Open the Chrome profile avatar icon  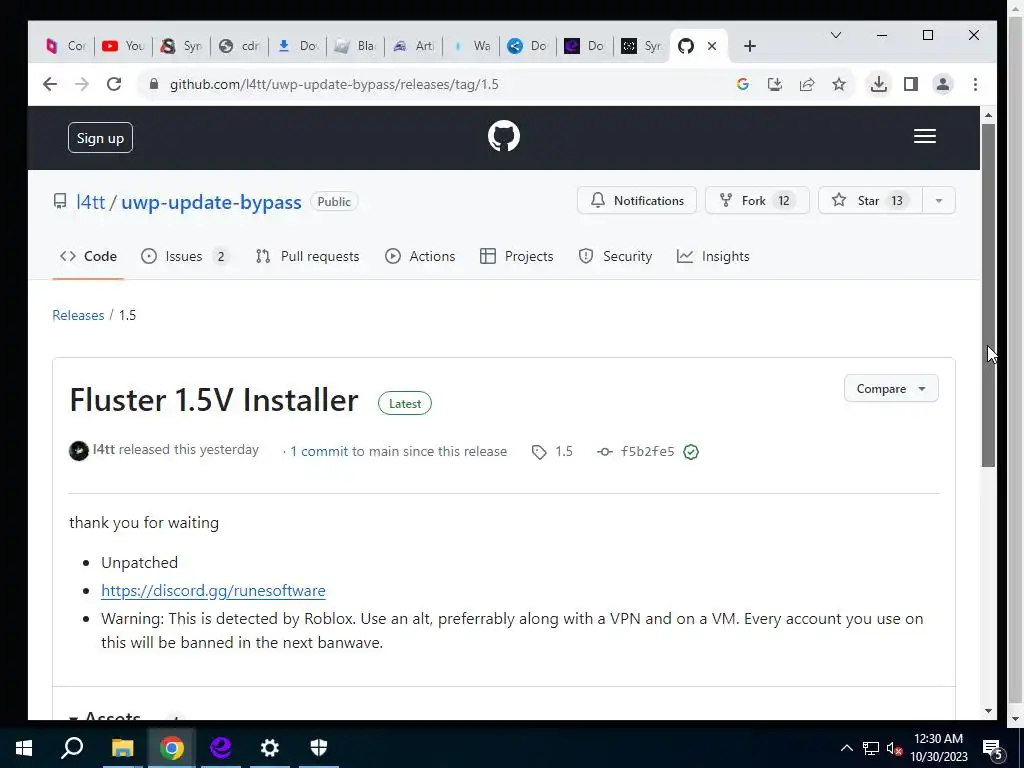(x=942, y=84)
